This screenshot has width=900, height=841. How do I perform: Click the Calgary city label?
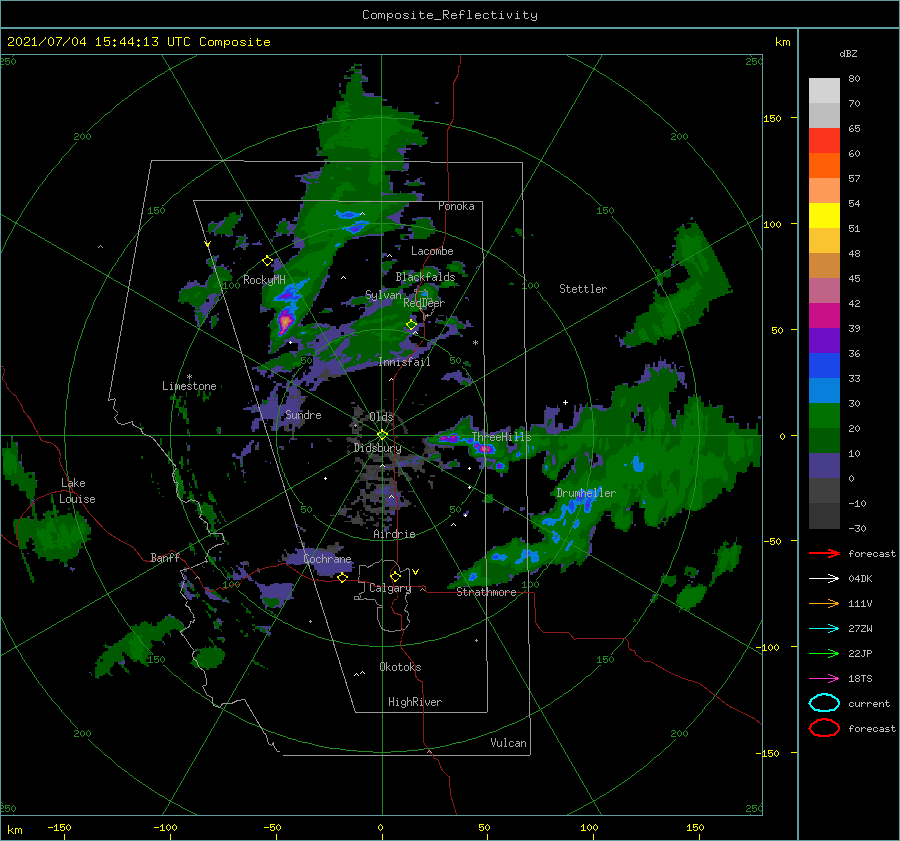tap(390, 588)
